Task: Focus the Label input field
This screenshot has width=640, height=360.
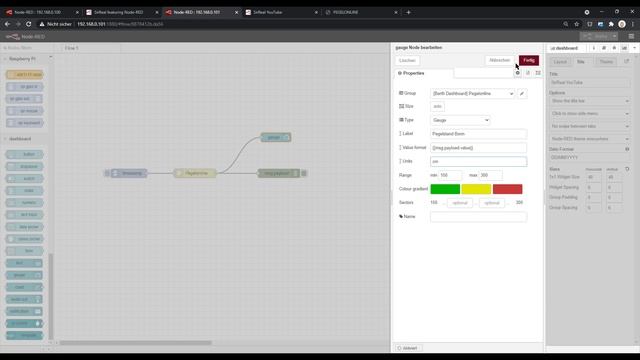Action: tap(478, 134)
